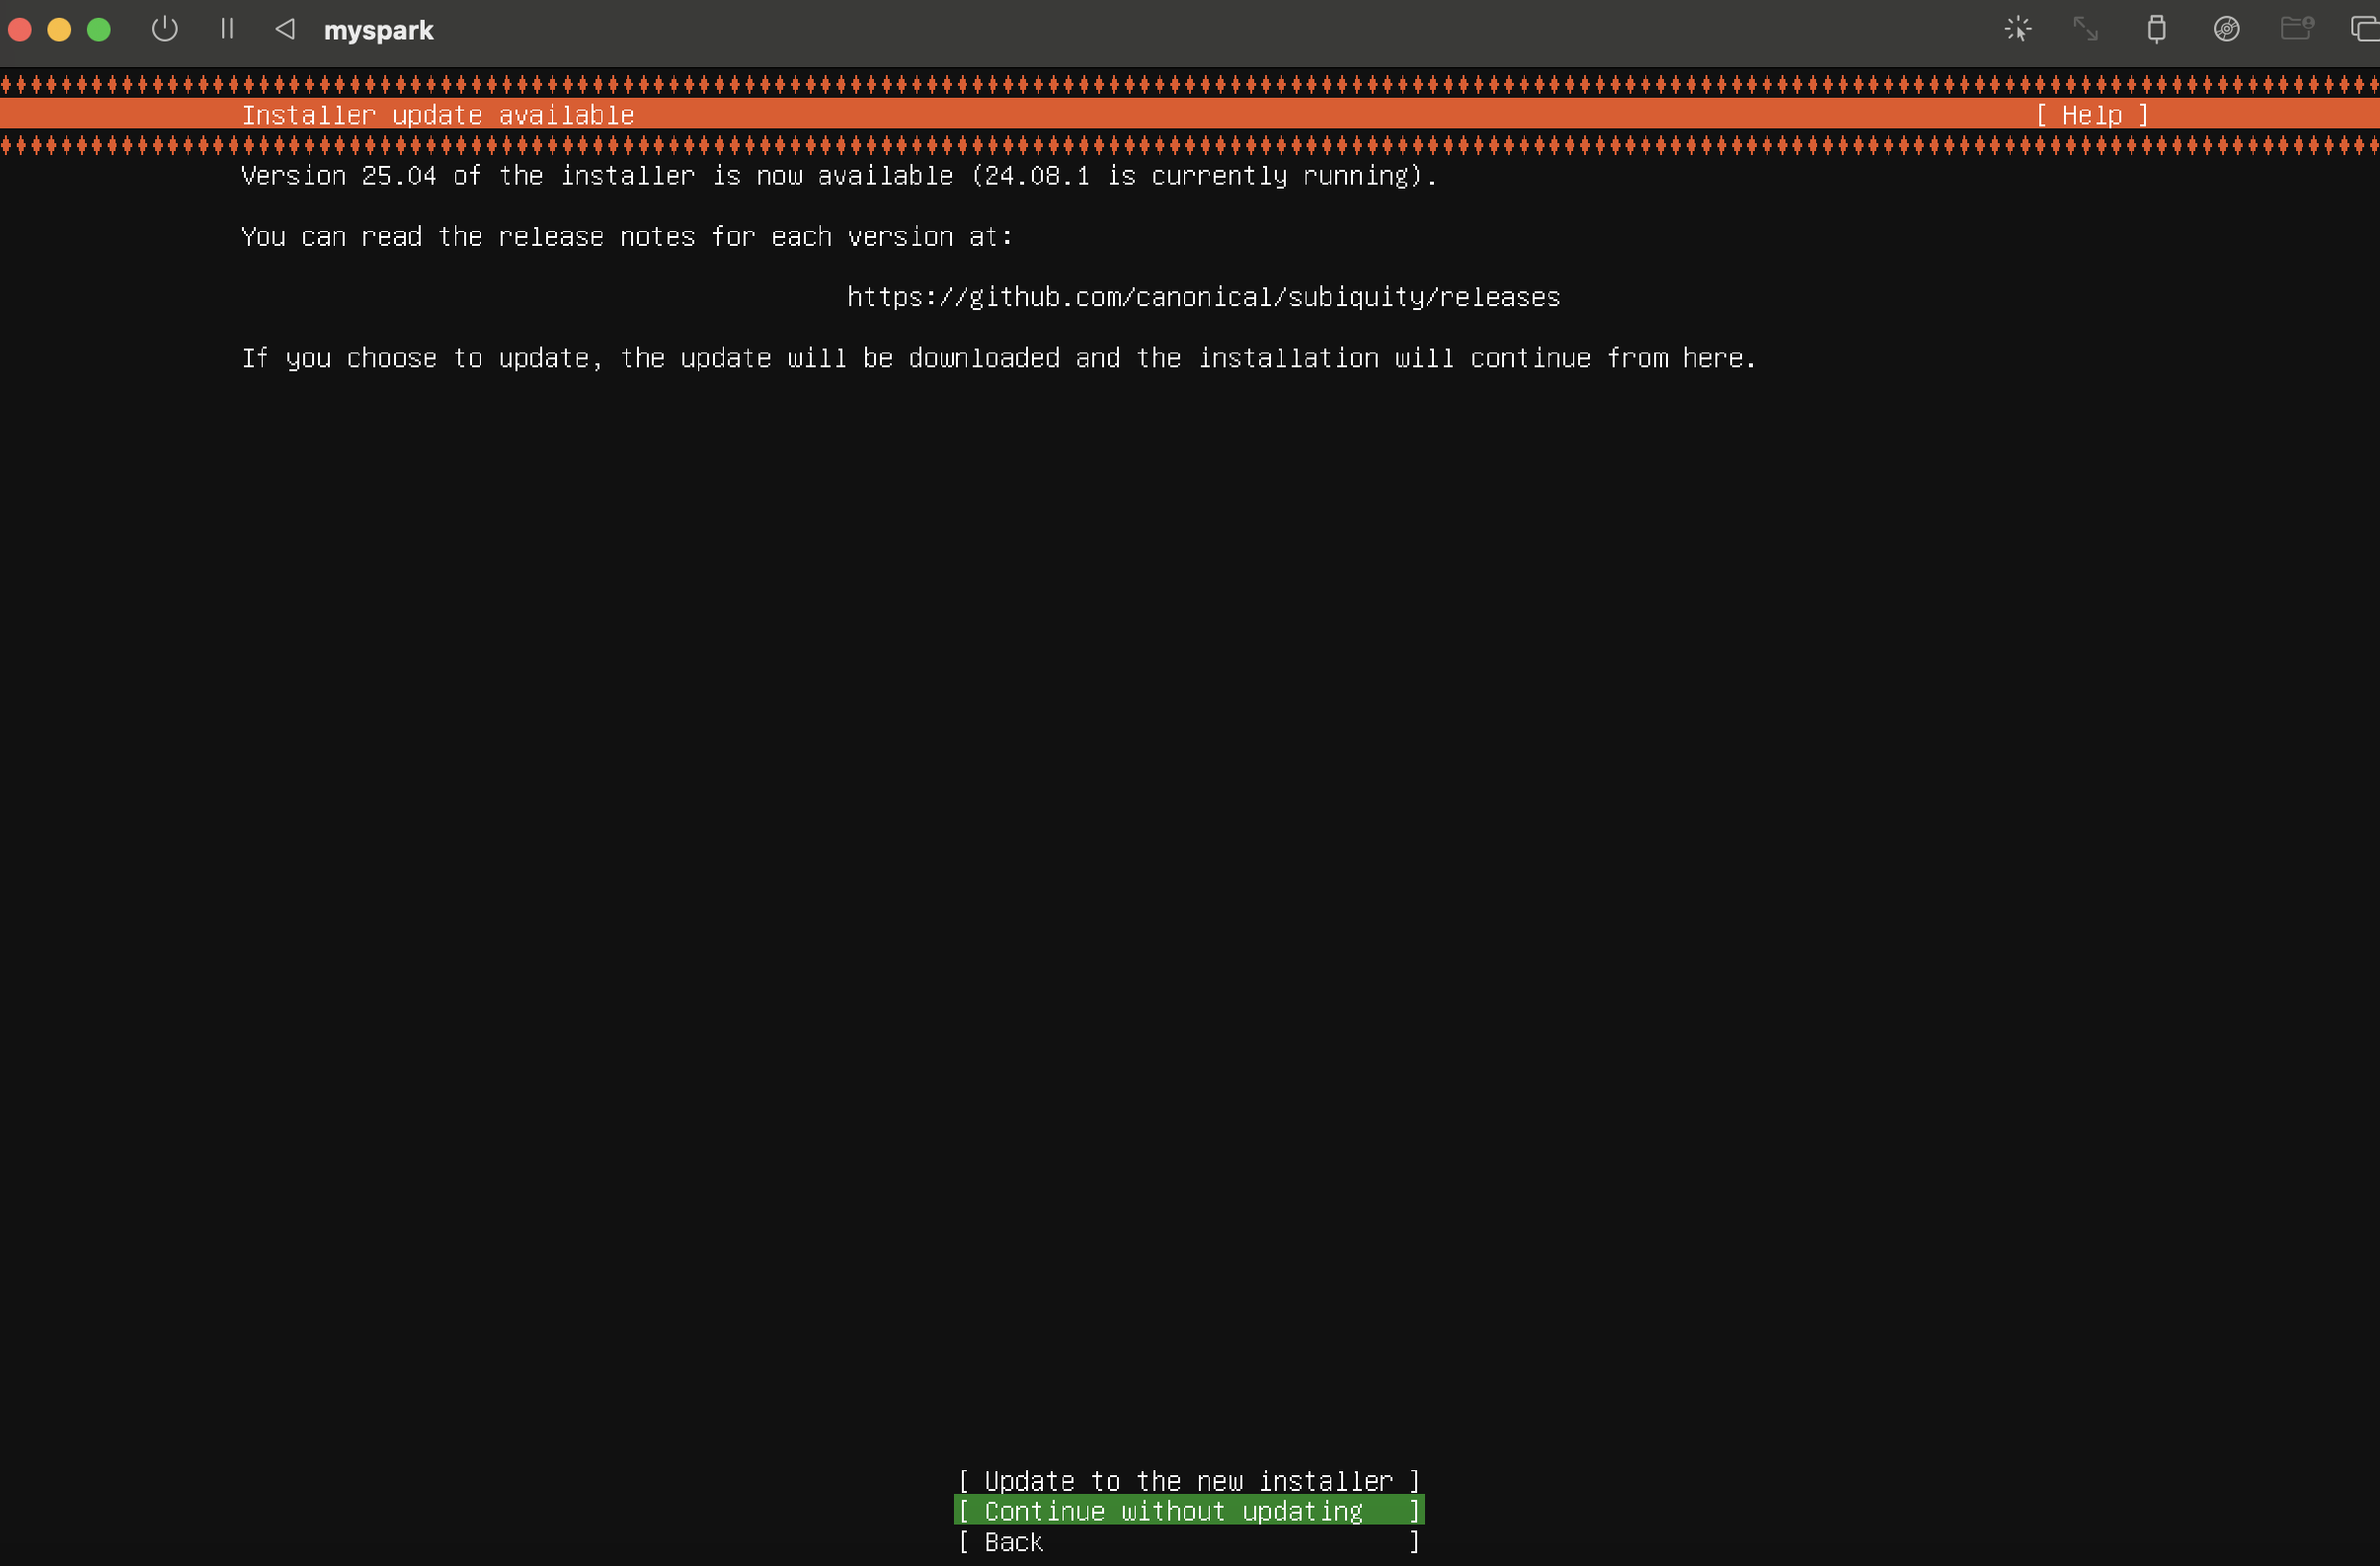Image resolution: width=2380 pixels, height=1566 pixels.
Task: Open the CD/DVD drive image icon
Action: point(2226,29)
